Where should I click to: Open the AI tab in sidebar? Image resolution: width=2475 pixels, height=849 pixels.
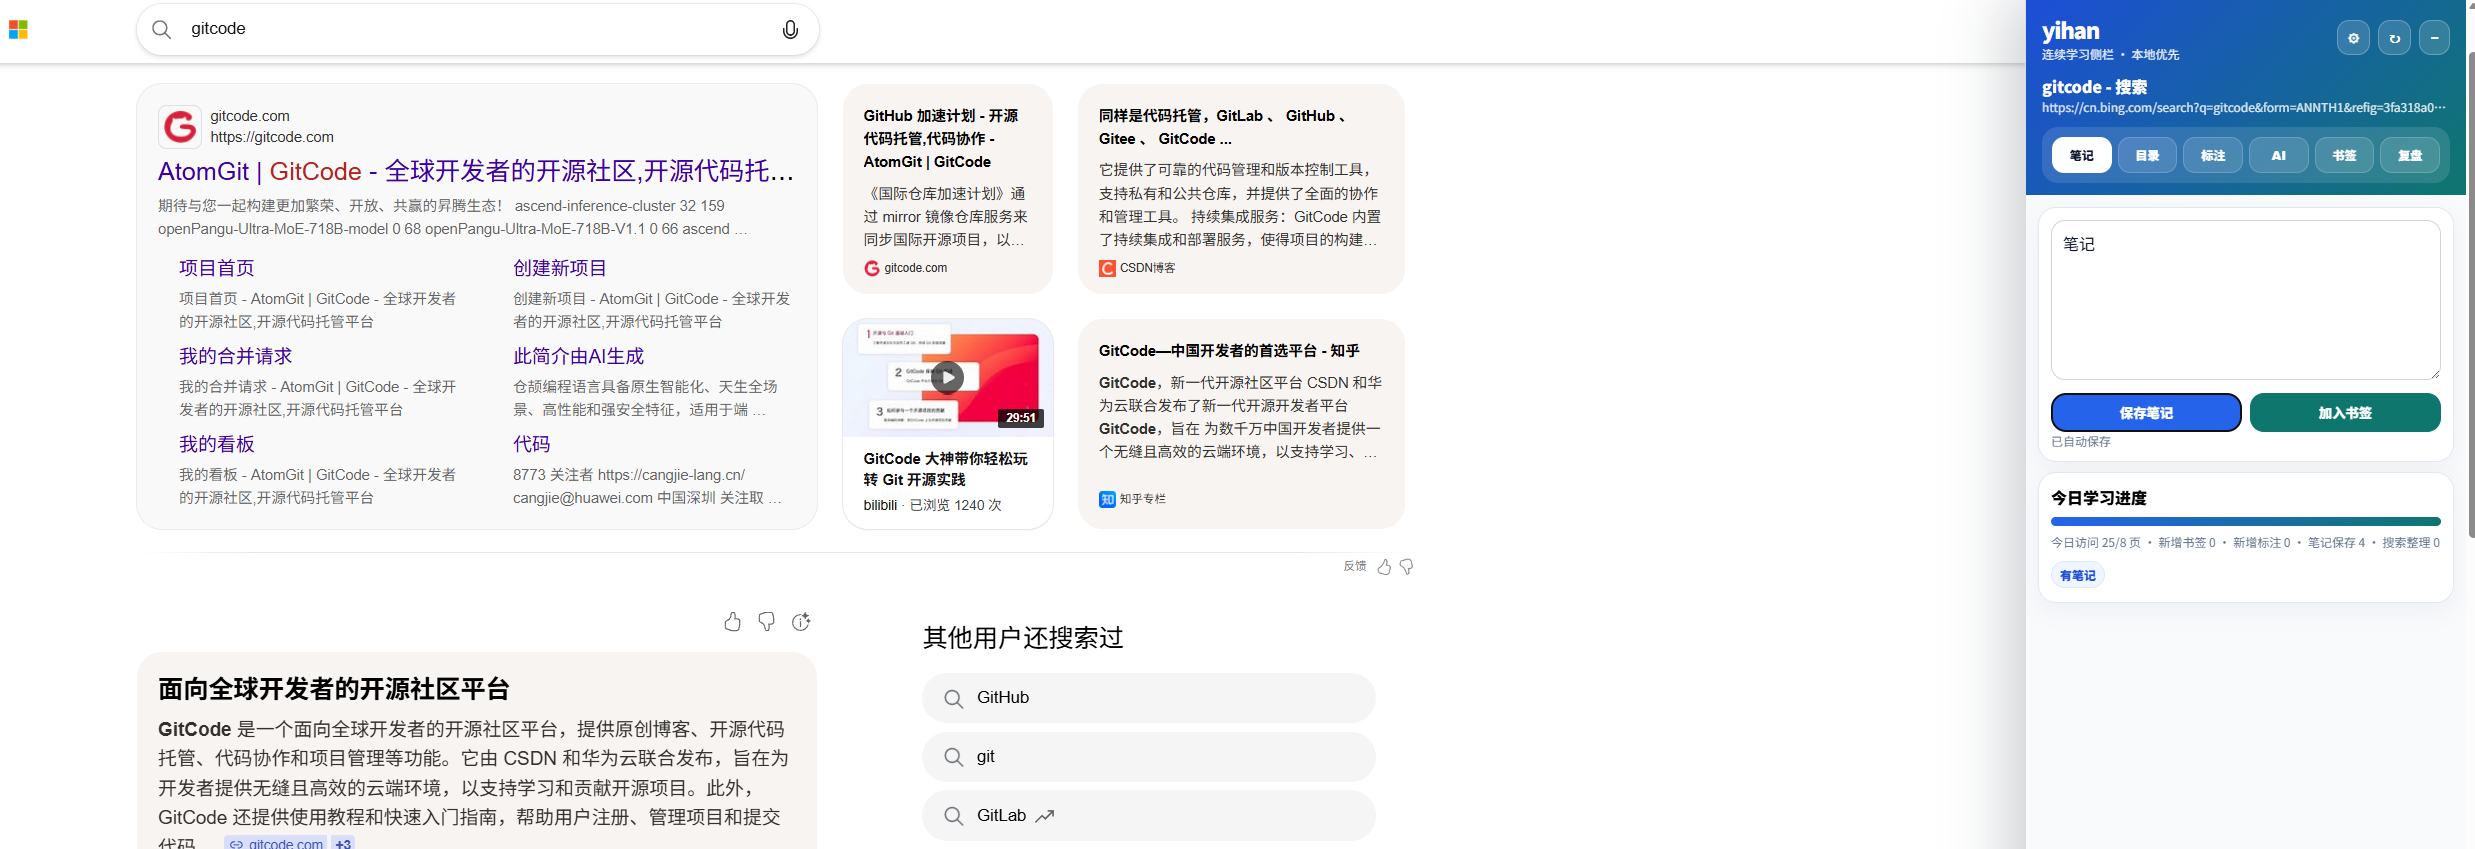tap(2278, 155)
